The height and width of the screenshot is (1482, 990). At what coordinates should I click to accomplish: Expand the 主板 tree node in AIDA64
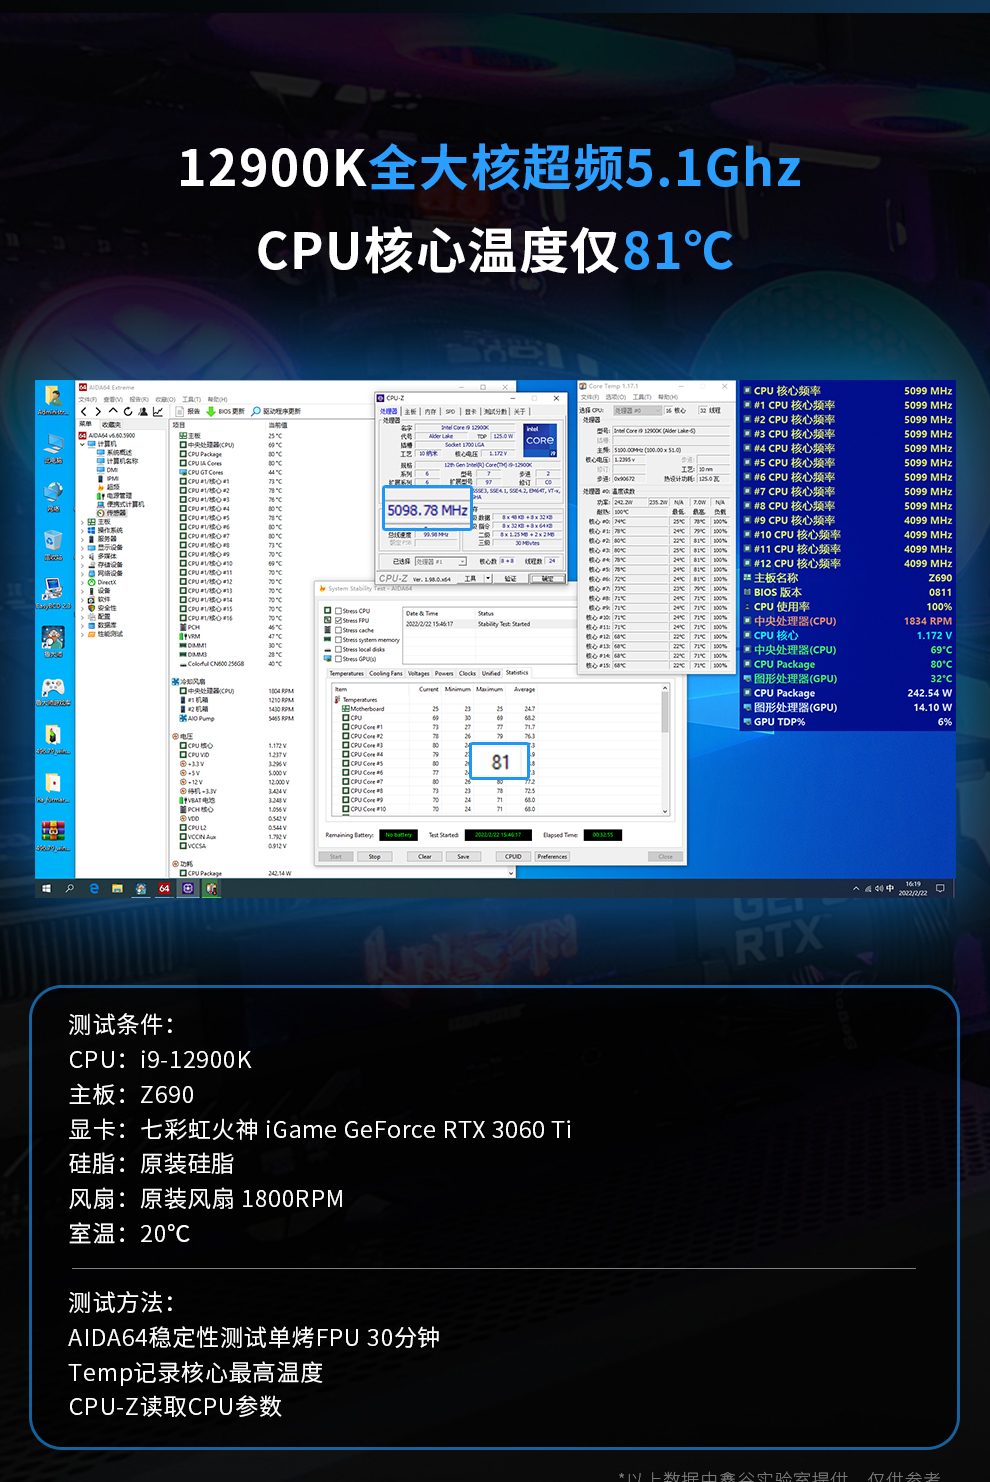(83, 522)
